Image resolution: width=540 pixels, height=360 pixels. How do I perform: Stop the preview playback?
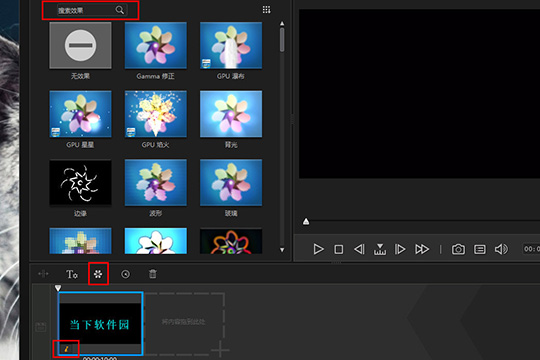point(339,249)
